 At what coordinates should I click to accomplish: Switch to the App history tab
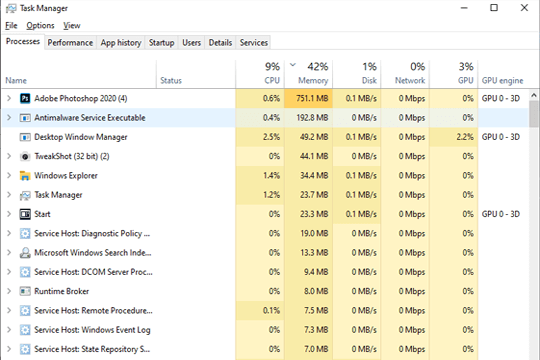tap(121, 43)
